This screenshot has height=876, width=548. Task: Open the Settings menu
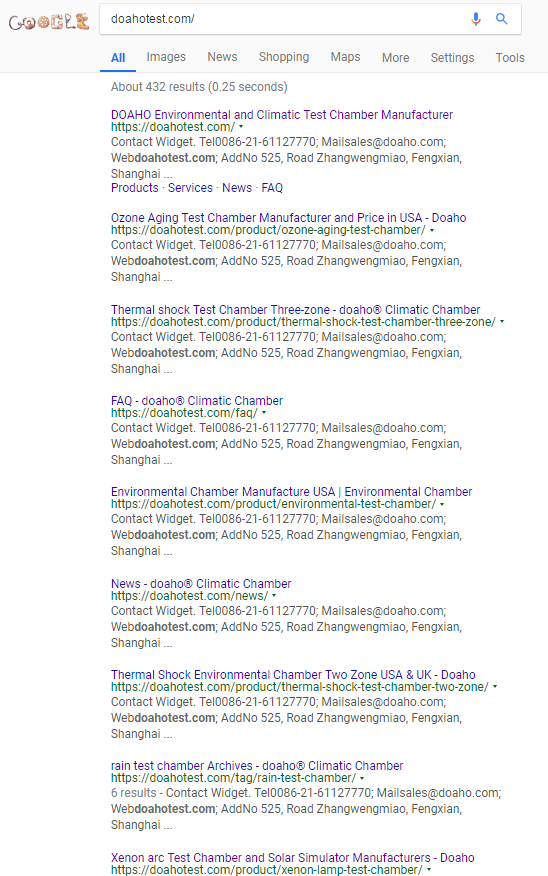click(x=452, y=58)
